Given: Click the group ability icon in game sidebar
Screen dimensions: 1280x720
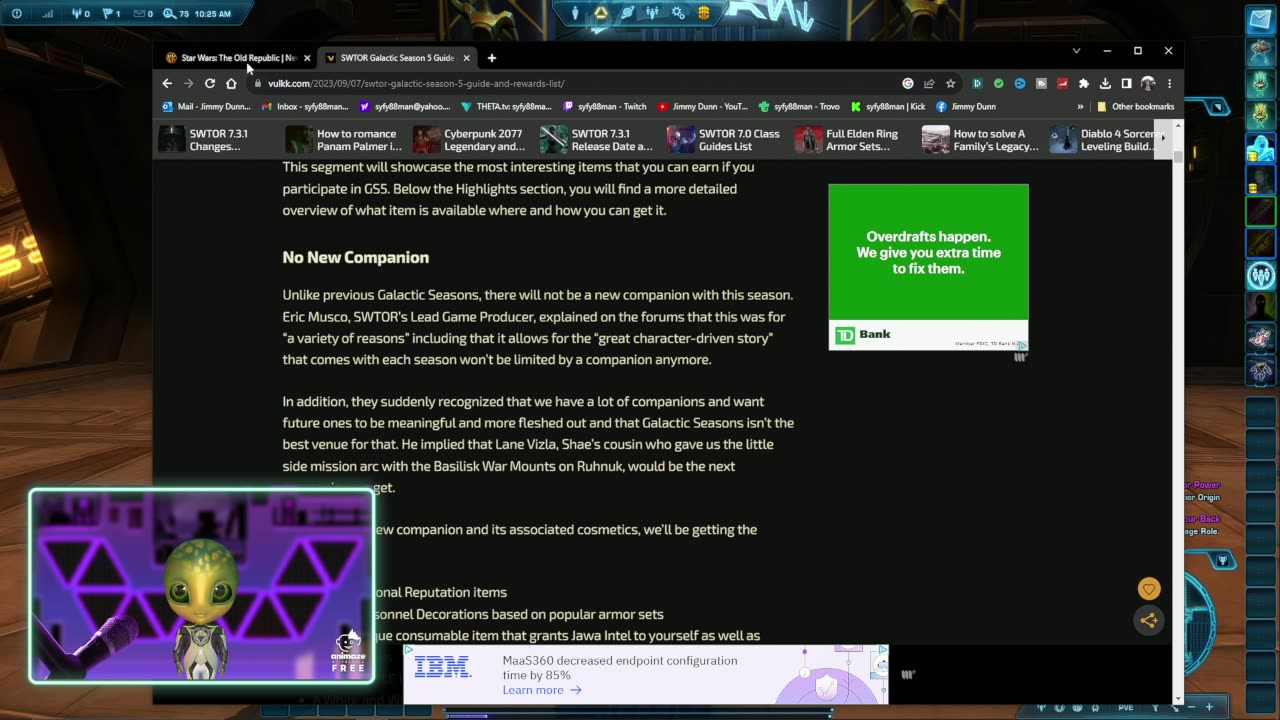Looking at the screenshot, I should [1260, 274].
